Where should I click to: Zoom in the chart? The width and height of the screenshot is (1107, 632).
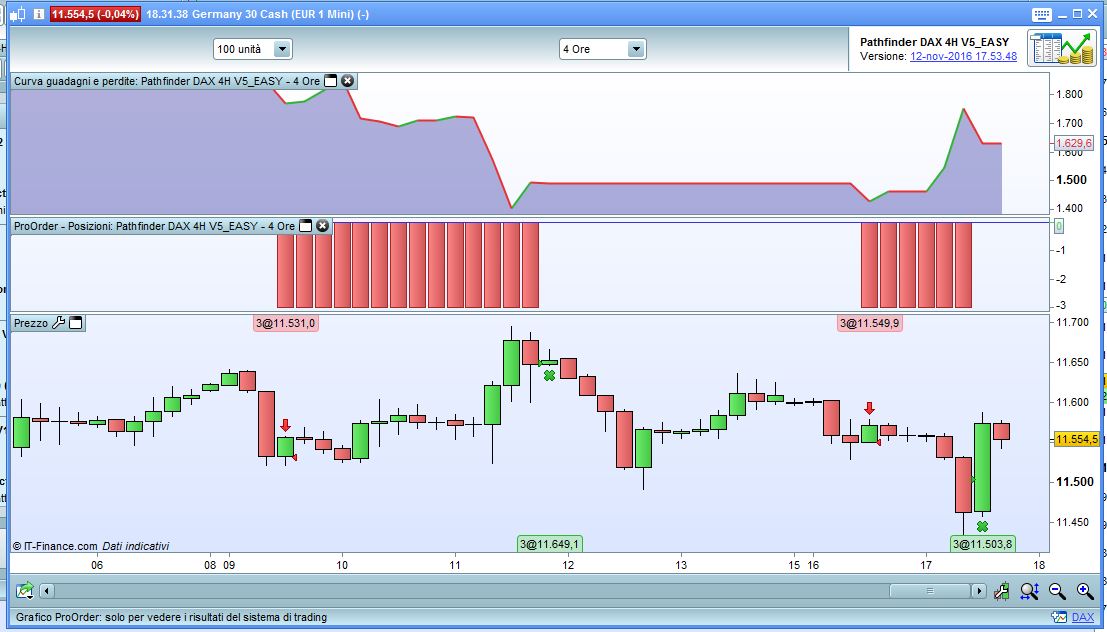click(1085, 591)
